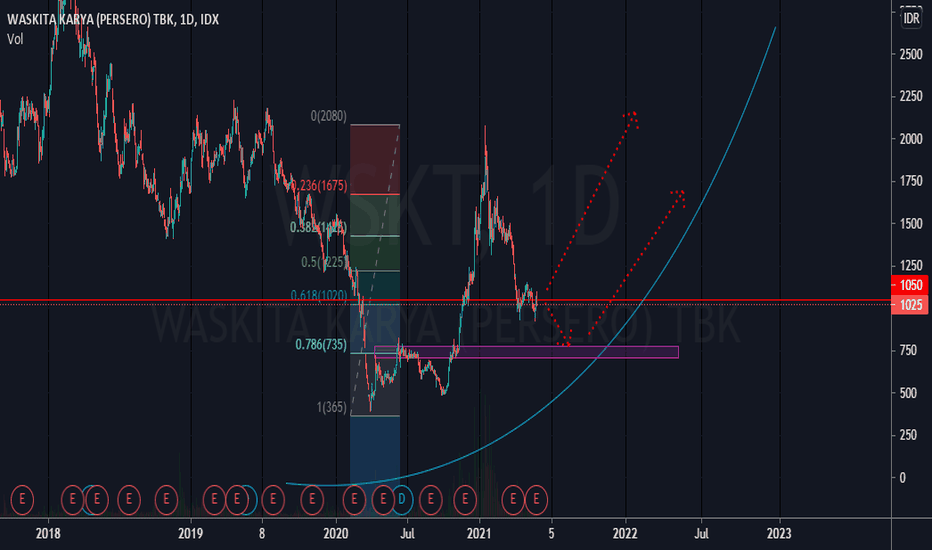Click the 2000 price axis value

[x=911, y=139]
